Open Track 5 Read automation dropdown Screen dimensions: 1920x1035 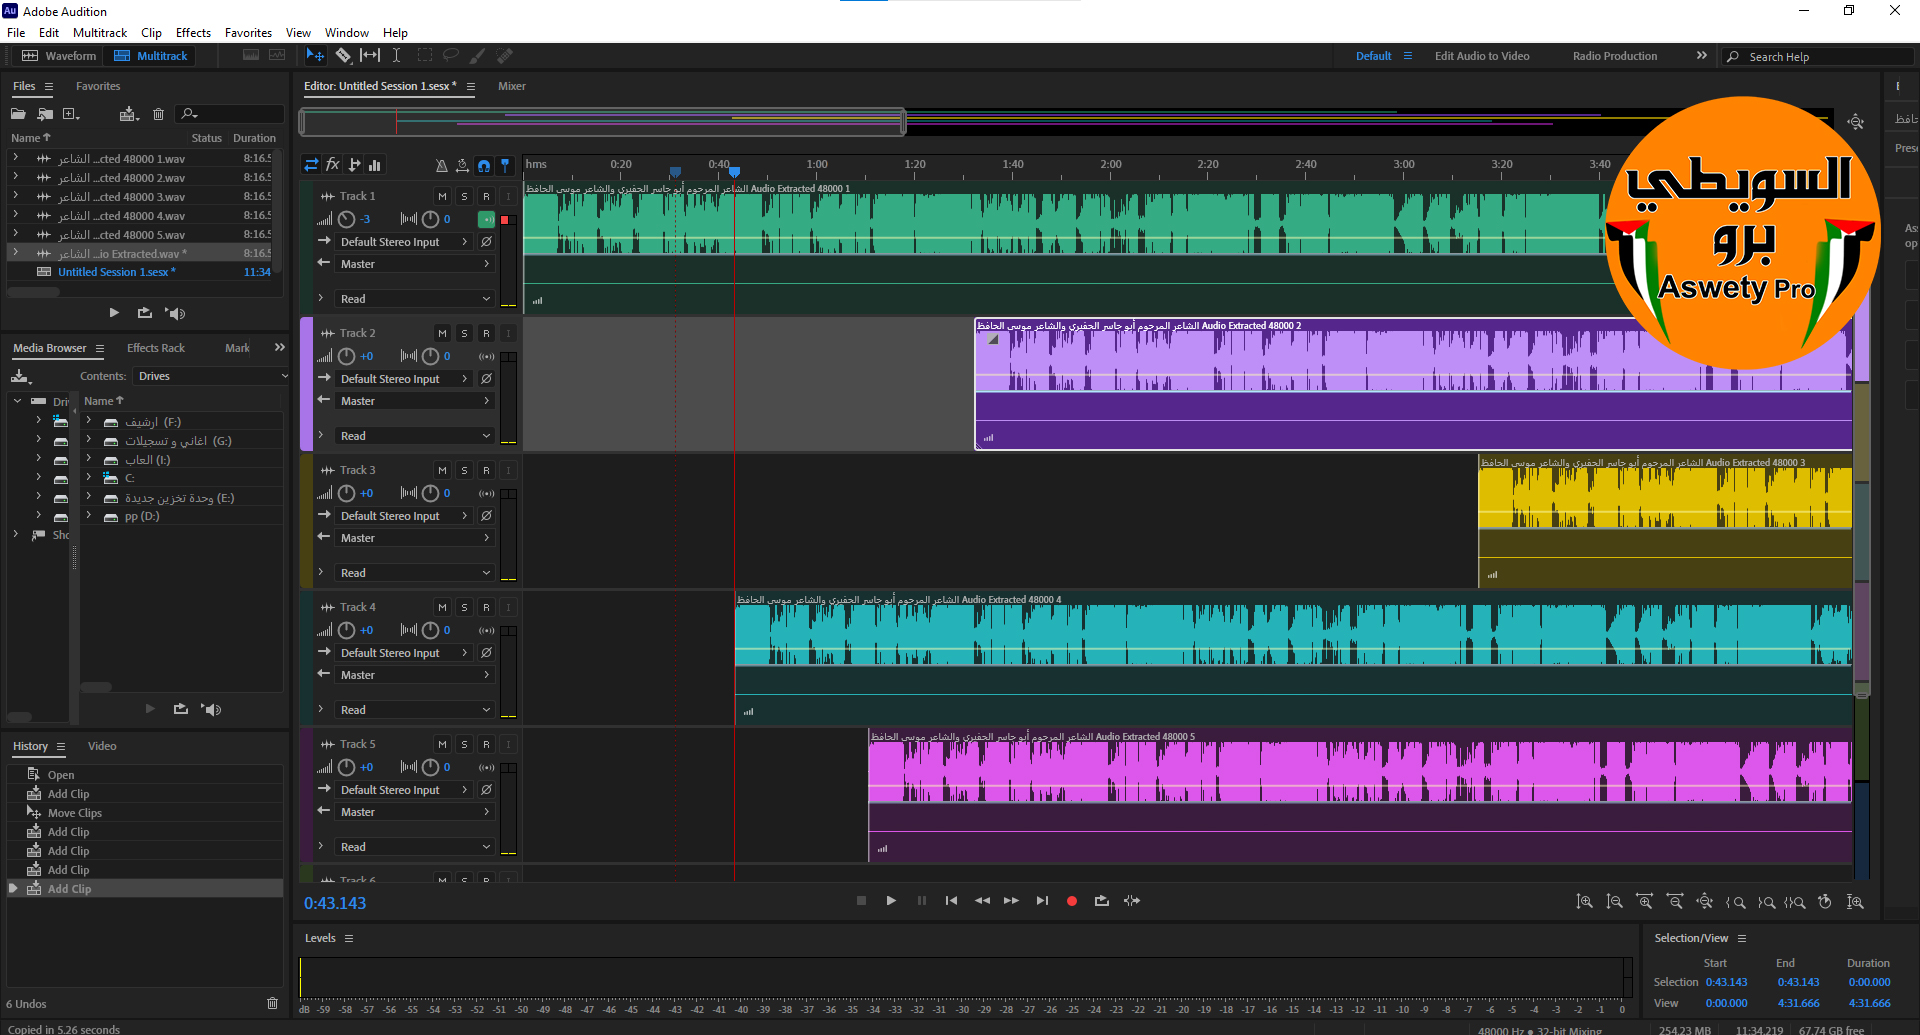[414, 847]
